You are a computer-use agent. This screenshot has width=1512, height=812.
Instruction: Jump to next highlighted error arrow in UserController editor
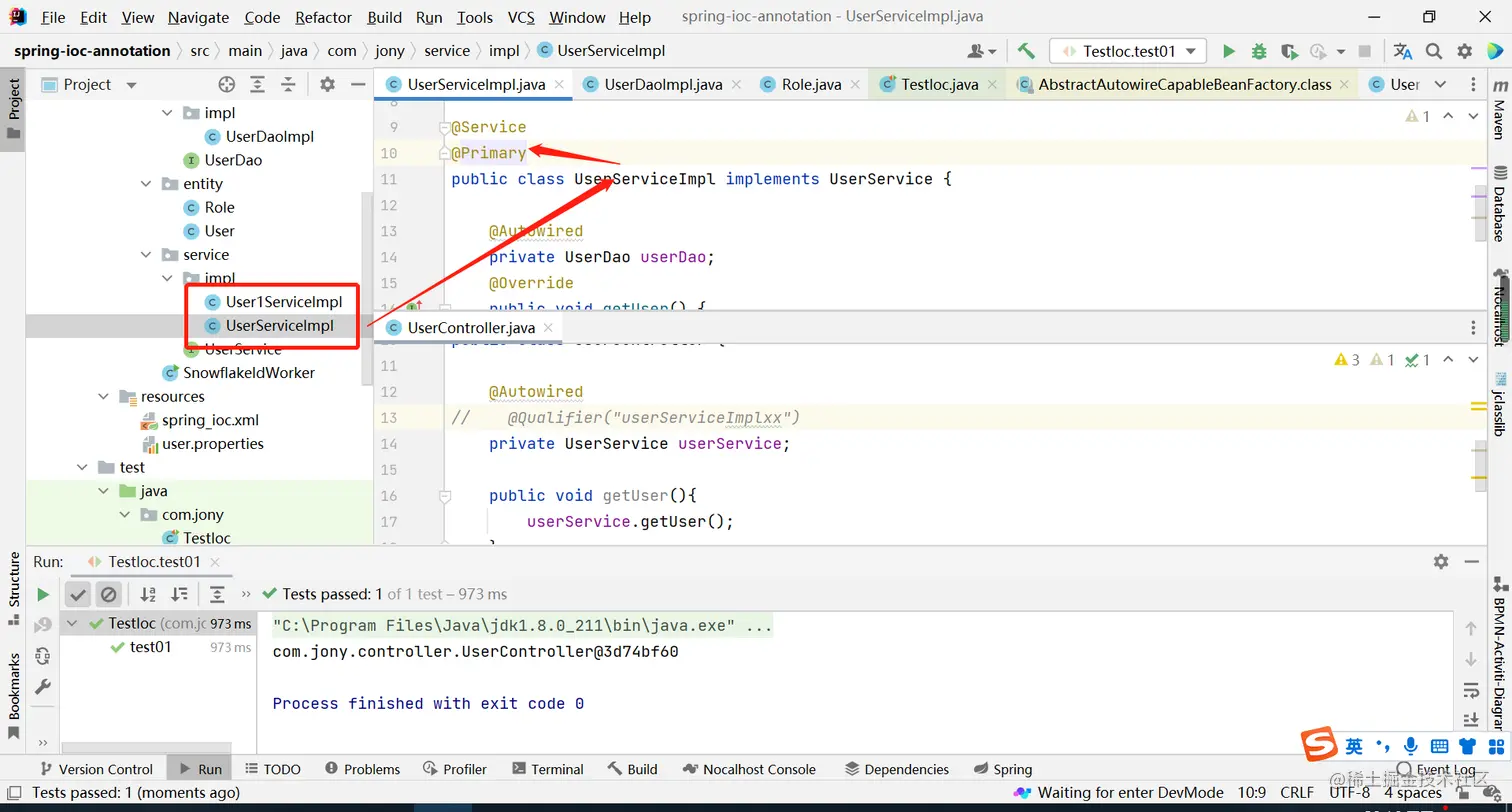pyautogui.click(x=1473, y=360)
